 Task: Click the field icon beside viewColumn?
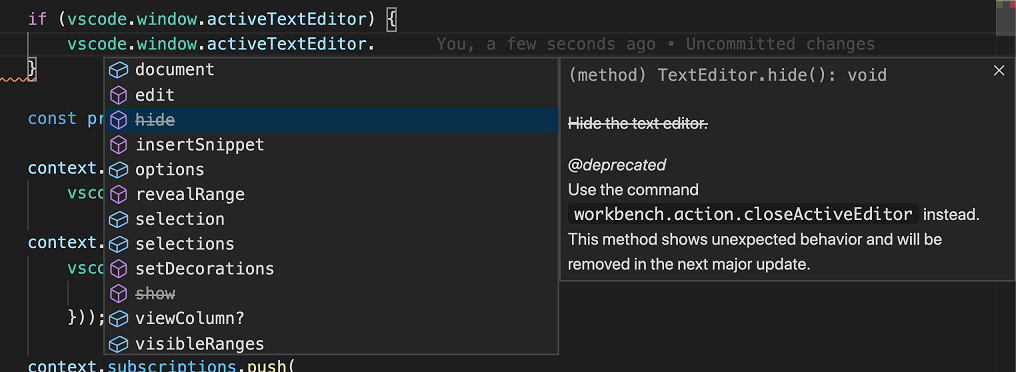[x=119, y=319]
